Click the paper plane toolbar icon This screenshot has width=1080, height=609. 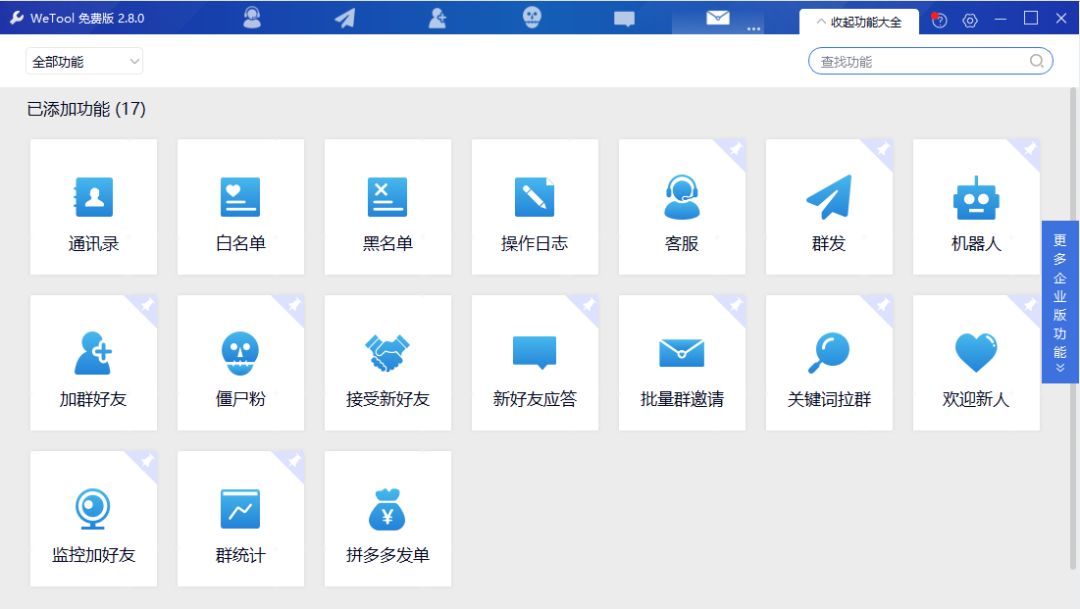(345, 18)
